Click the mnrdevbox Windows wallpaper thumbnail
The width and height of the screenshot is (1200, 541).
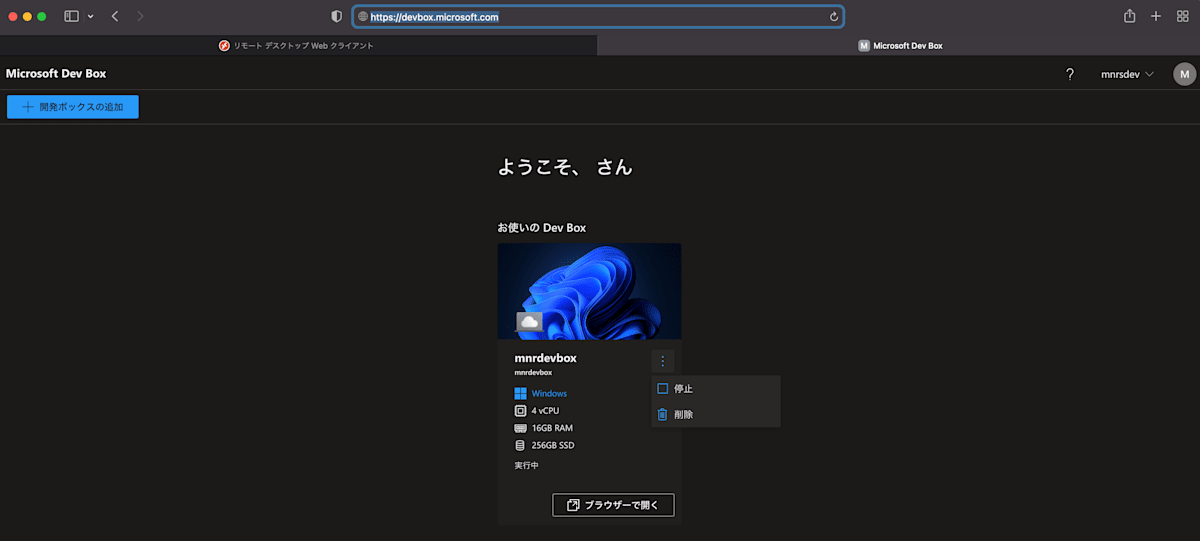point(589,291)
